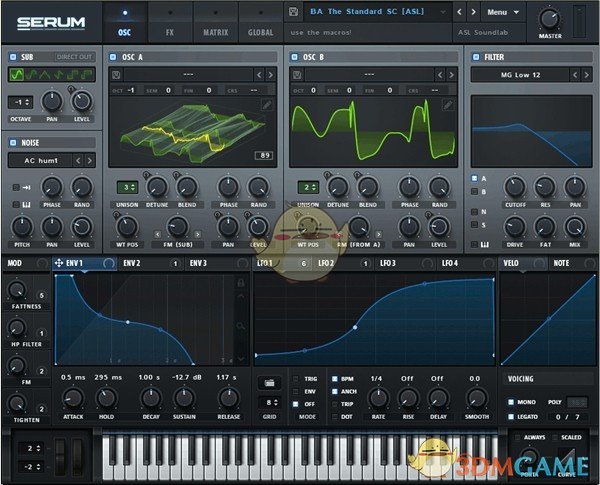600x485 pixels.
Task: Click the pitch bend wheel
Action: click(60, 456)
